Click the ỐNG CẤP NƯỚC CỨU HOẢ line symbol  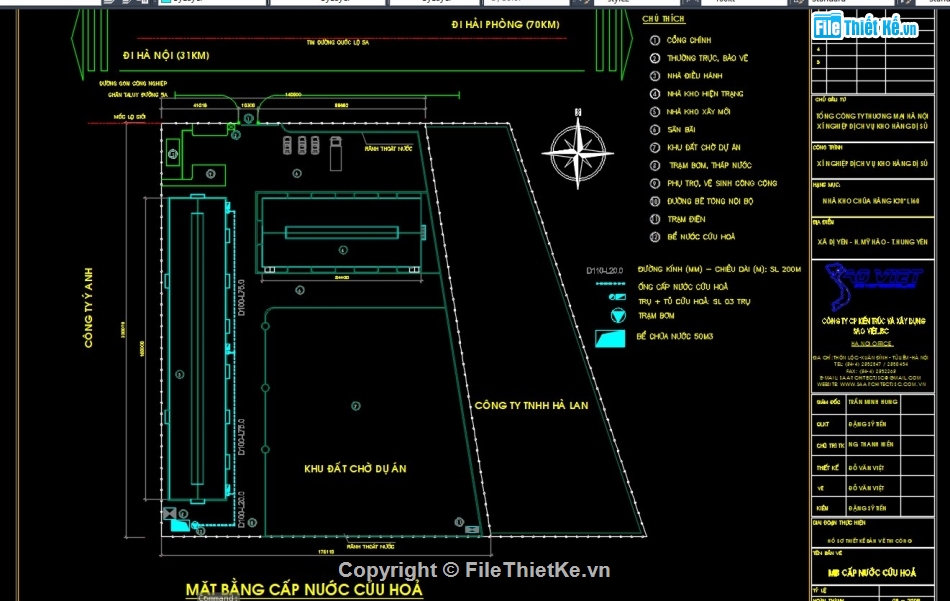coord(610,283)
